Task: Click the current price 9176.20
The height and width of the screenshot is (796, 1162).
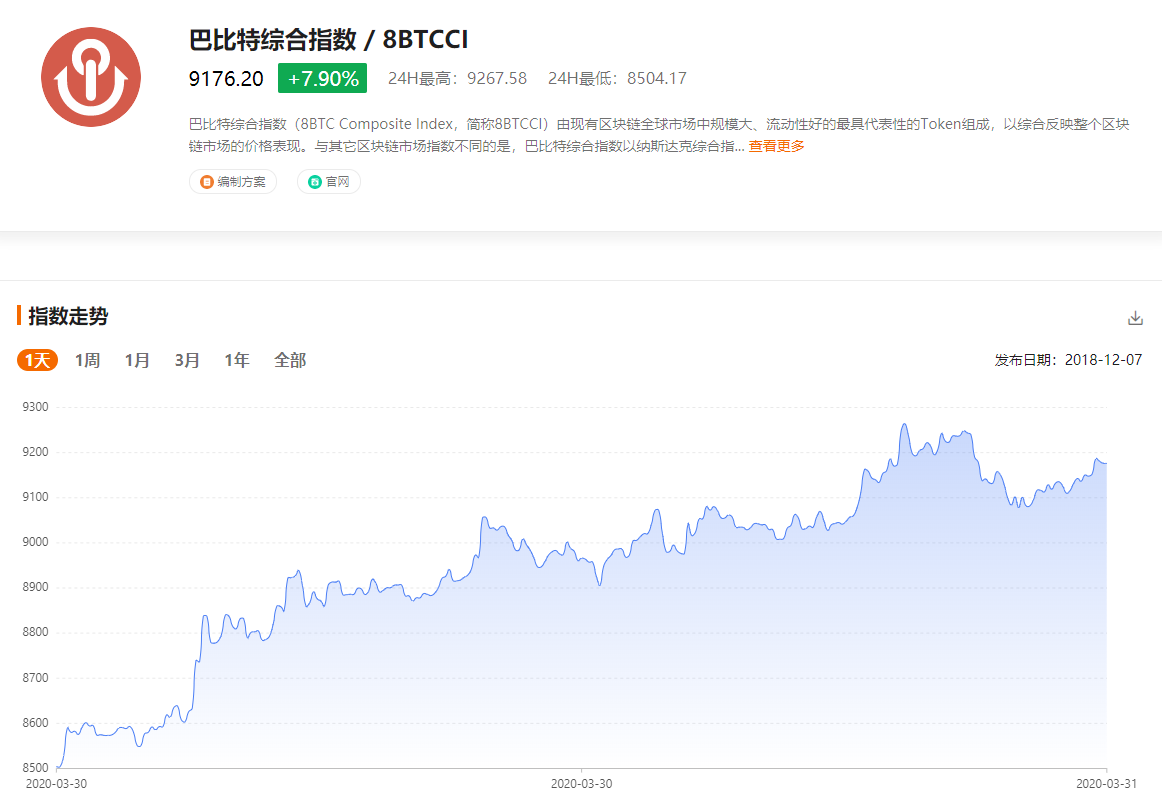Action: 226,79
